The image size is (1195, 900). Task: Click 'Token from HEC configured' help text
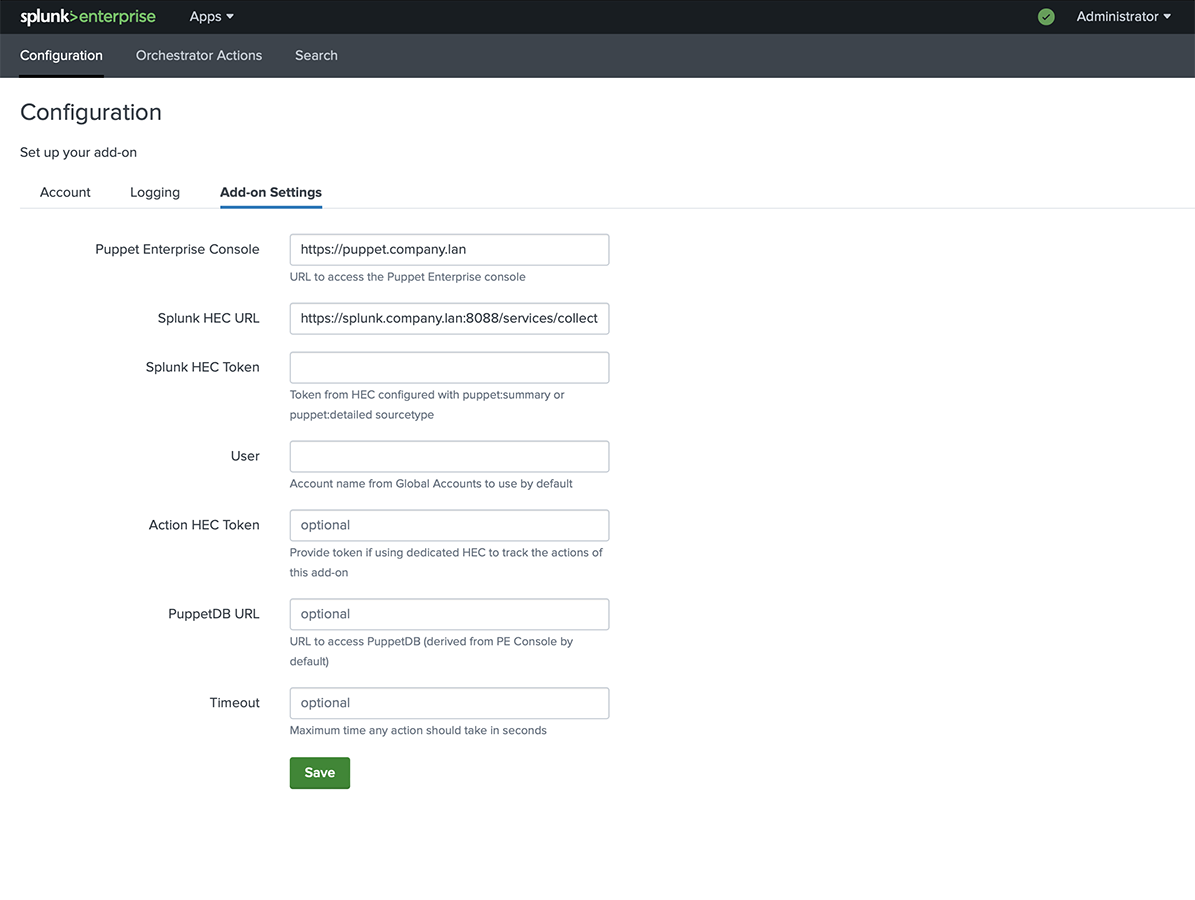point(427,405)
